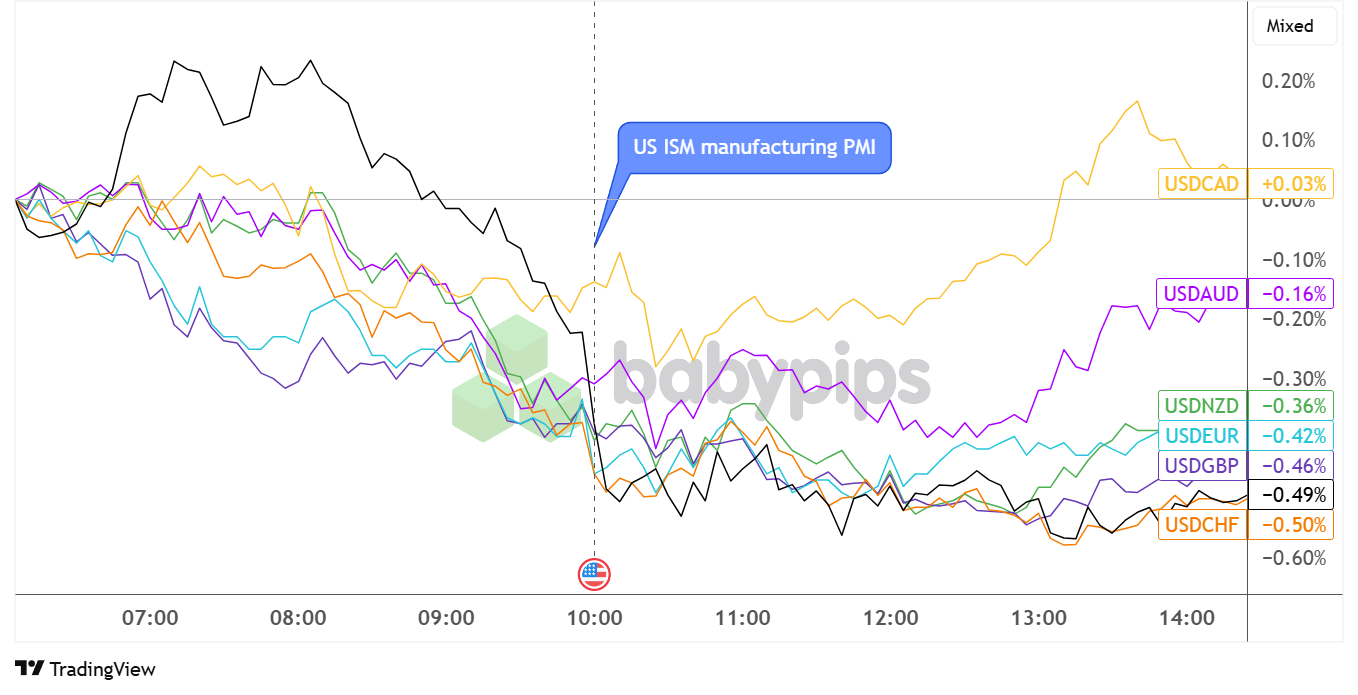Select the USDEUR series label
The image size is (1358, 695).
click(1202, 435)
